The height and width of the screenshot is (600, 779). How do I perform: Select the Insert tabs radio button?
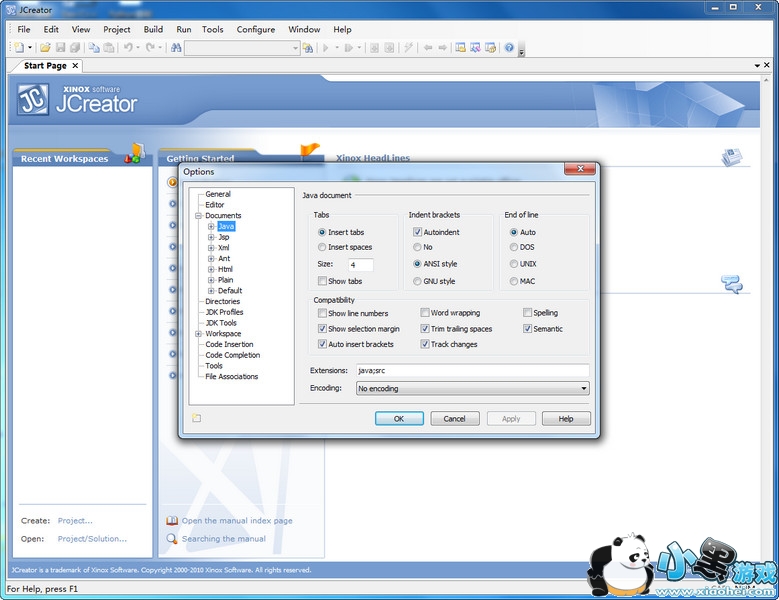(x=322, y=232)
